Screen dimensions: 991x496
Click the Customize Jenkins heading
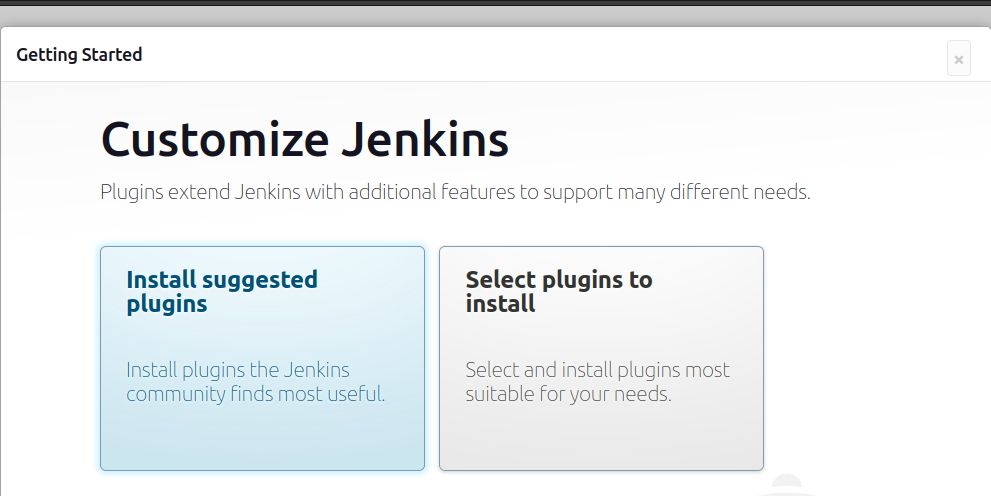[x=305, y=140]
